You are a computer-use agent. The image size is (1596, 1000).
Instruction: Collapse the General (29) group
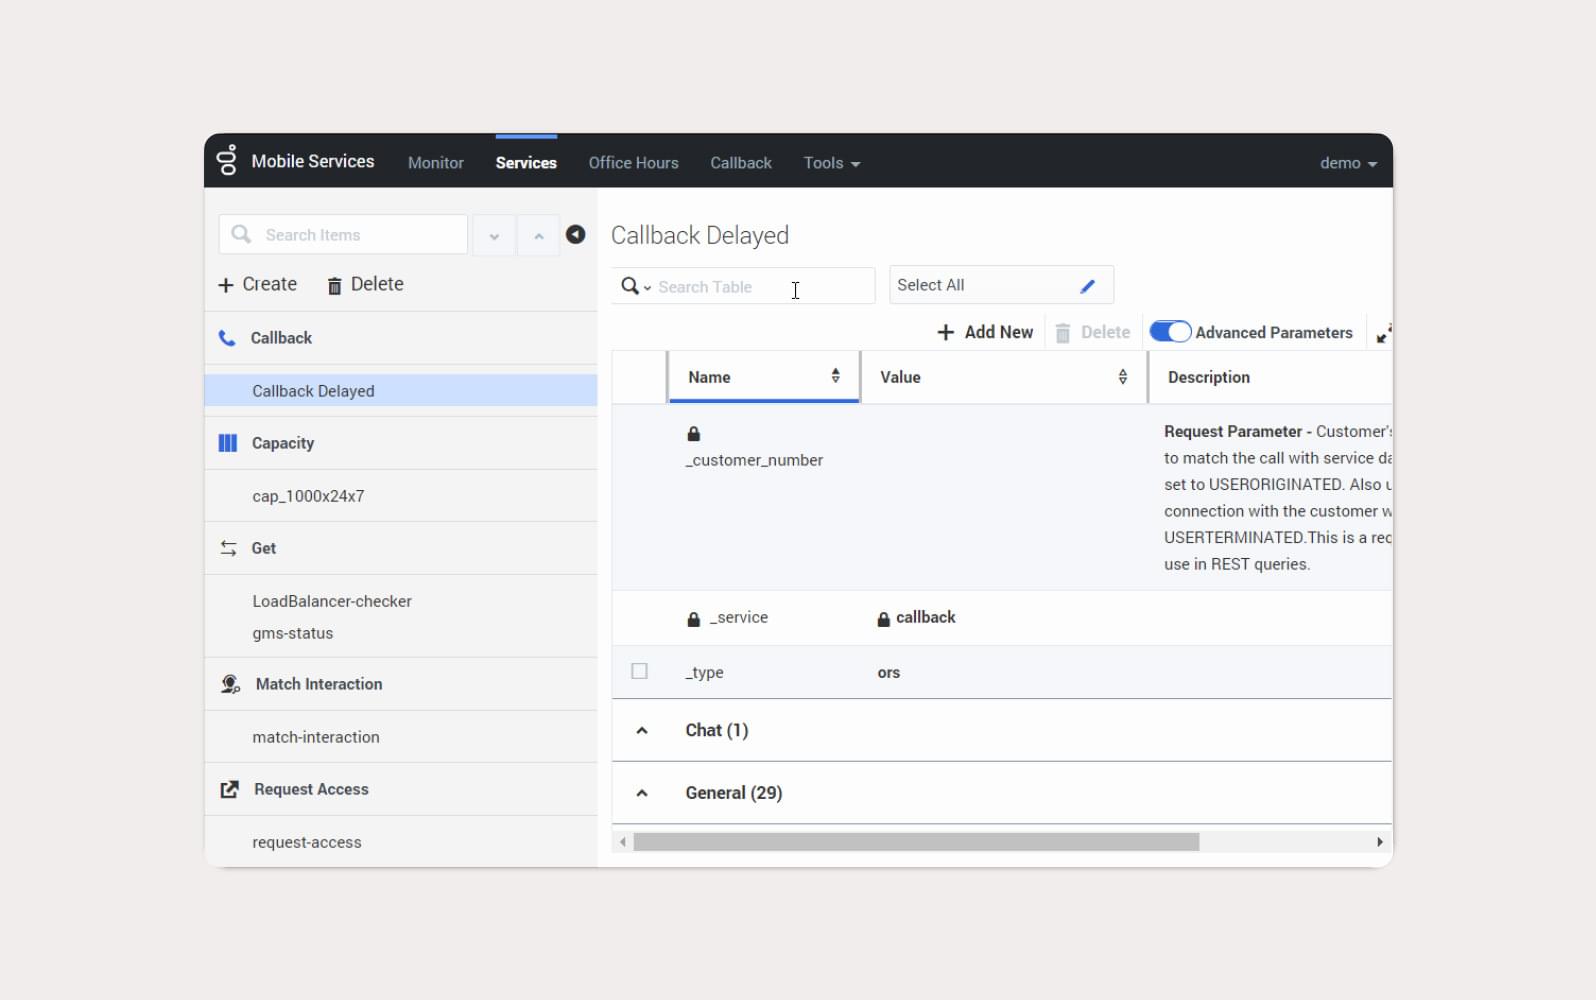tap(642, 793)
